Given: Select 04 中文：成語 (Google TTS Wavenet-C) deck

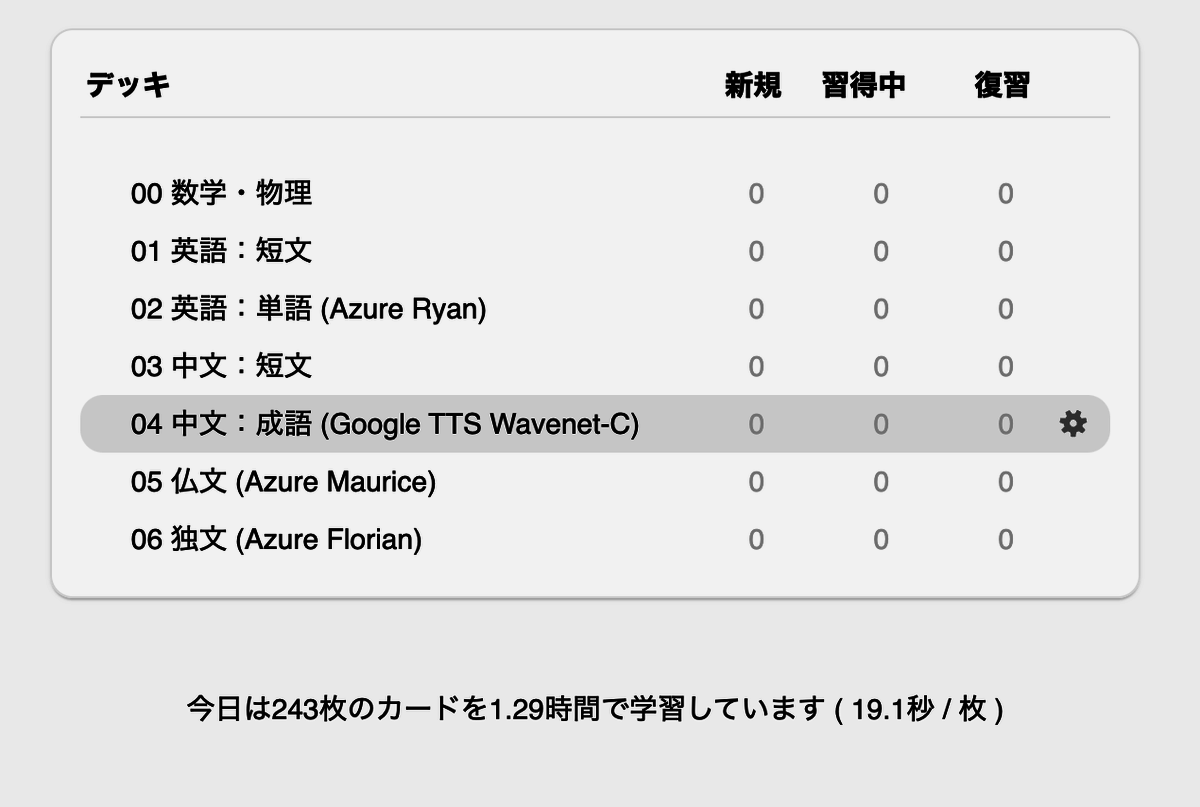Looking at the screenshot, I should pyautogui.click(x=384, y=424).
